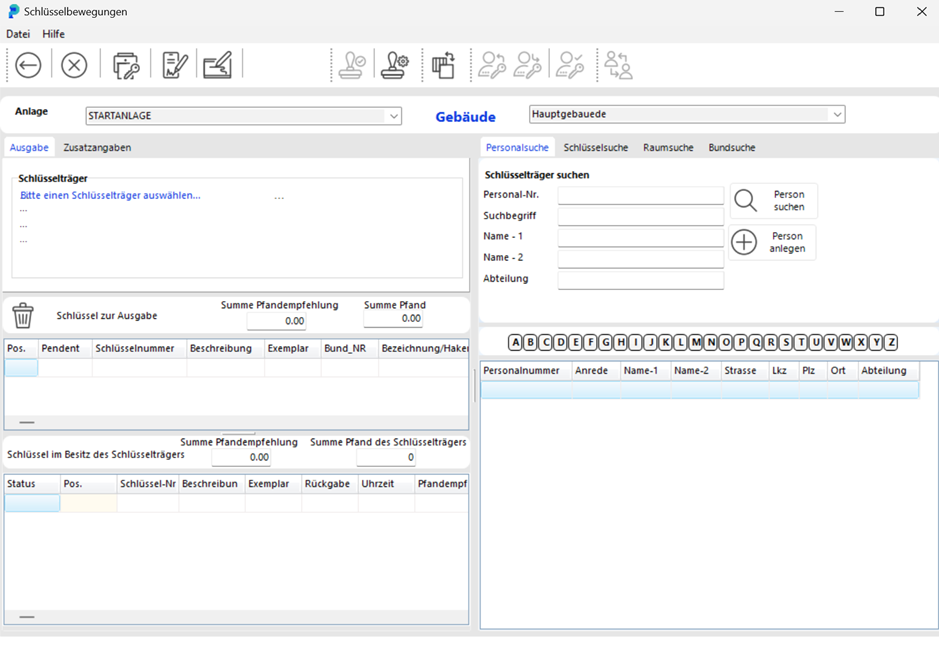939x656 pixels.
Task: Click the document transfer toolbar icon
Action: pos(443,66)
